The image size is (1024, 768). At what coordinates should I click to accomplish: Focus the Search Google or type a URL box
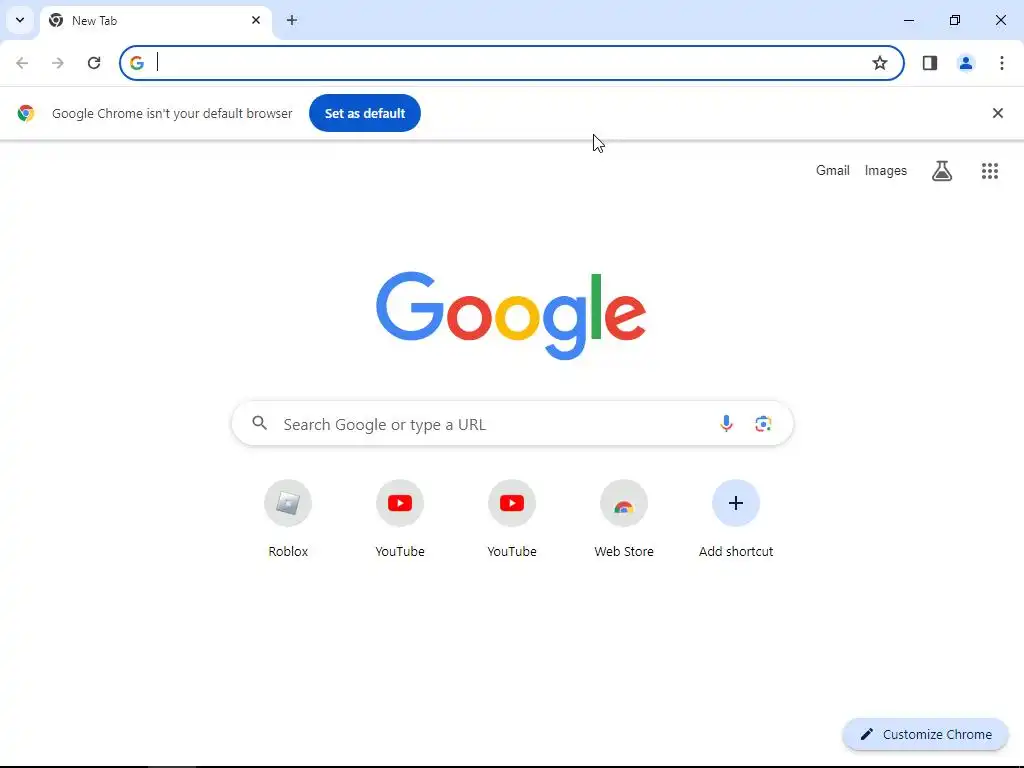tap(513, 424)
